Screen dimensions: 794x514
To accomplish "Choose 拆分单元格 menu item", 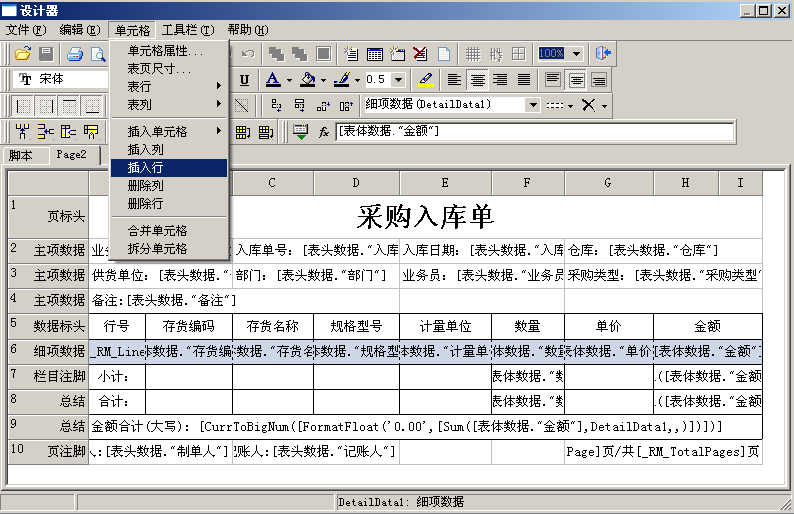I will click(169, 249).
